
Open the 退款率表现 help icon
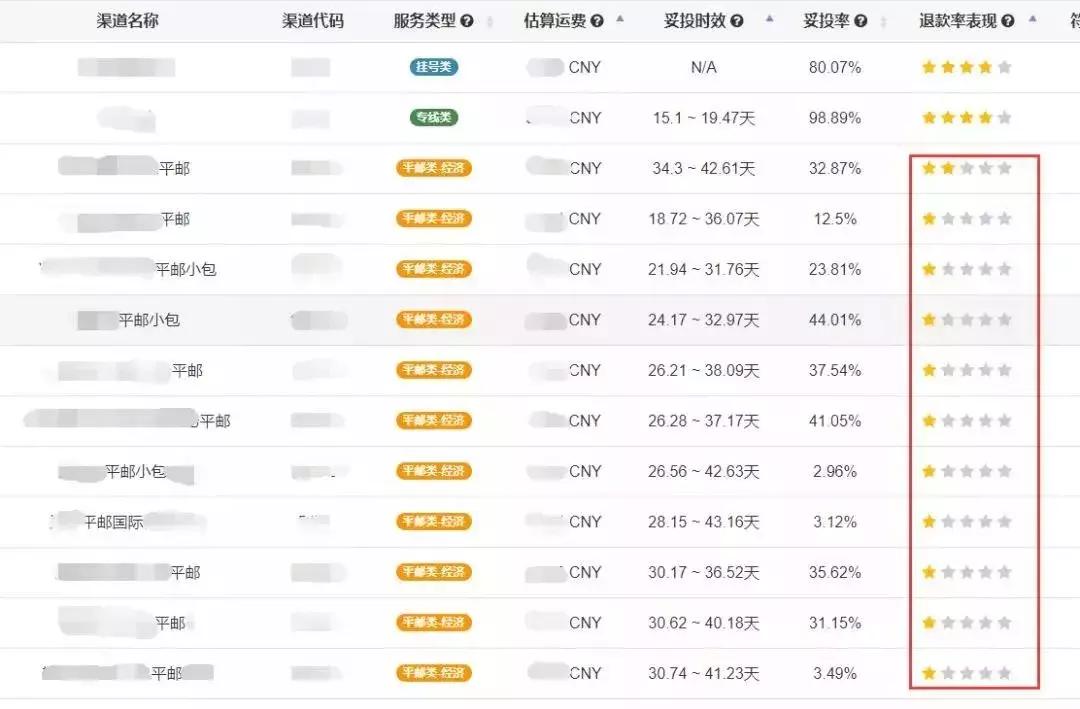point(1007,19)
